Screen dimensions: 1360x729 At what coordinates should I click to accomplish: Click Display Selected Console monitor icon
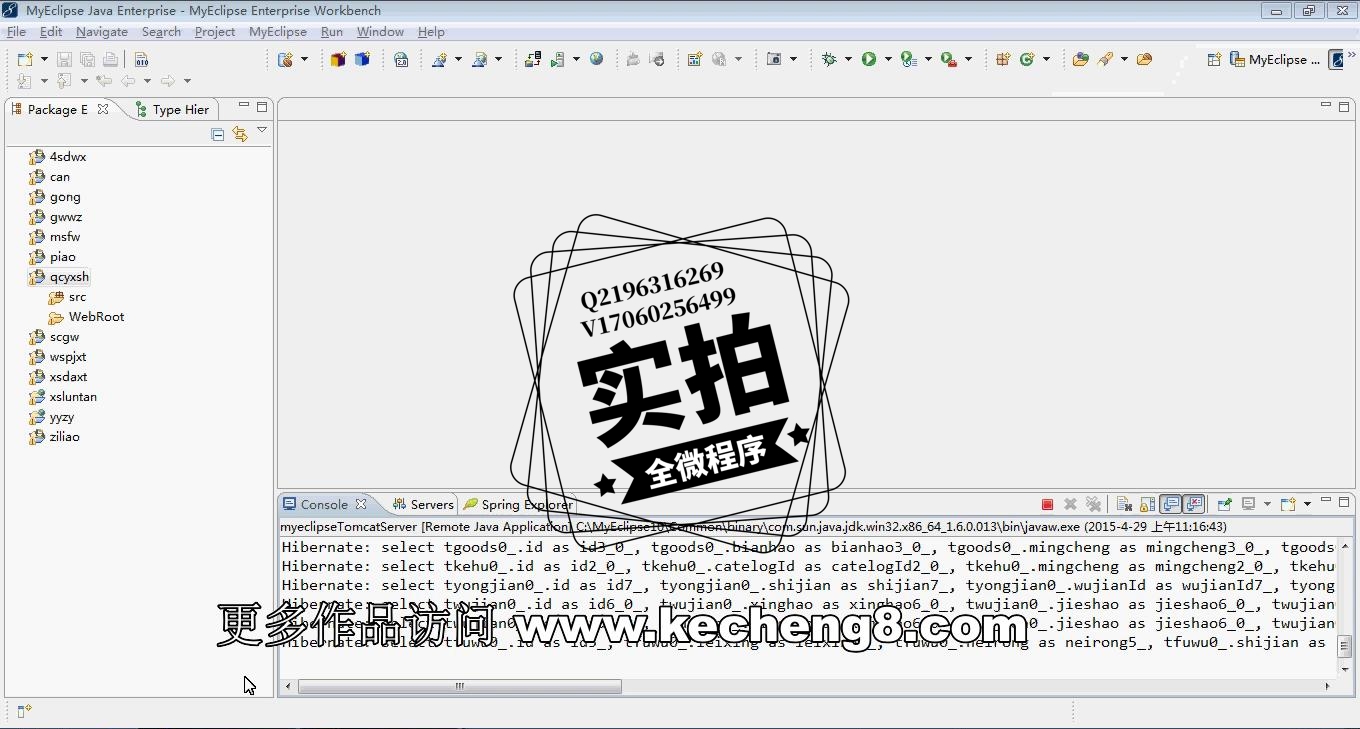pyautogui.click(x=1248, y=504)
